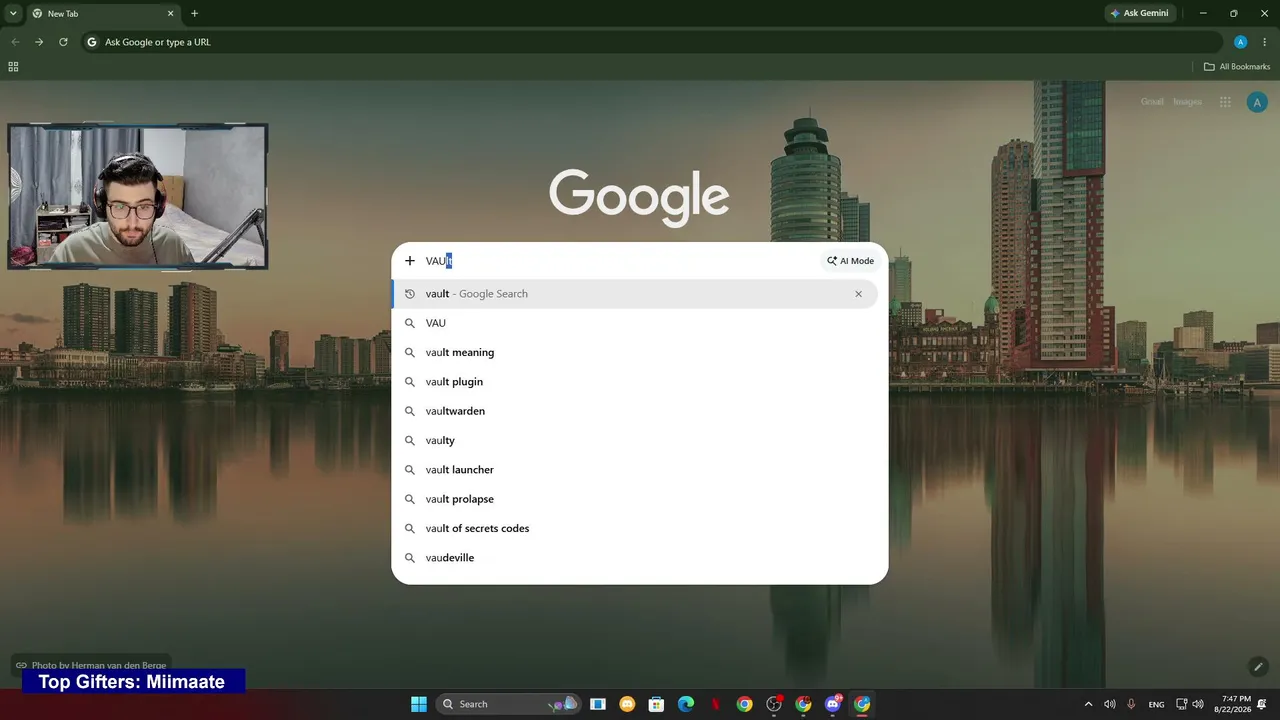Click the microphone icon in system tray
The width and height of the screenshot is (1280, 720).
click(1132, 704)
